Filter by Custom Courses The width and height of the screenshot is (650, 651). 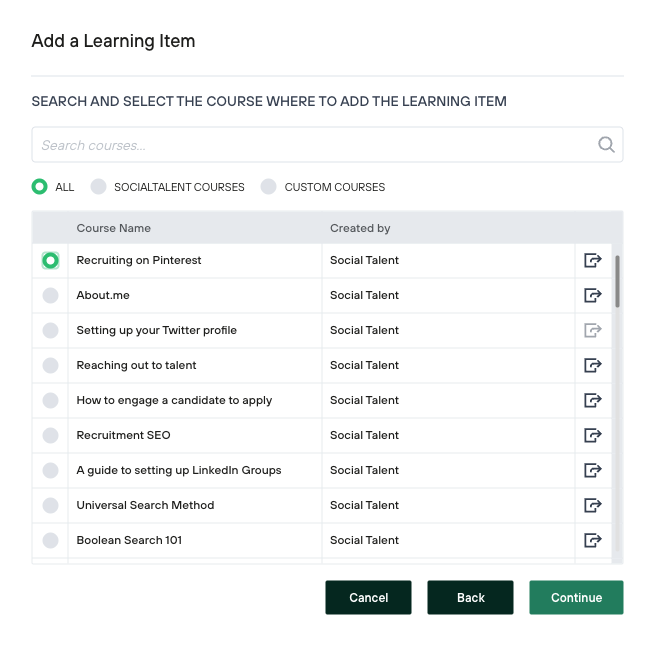point(268,187)
